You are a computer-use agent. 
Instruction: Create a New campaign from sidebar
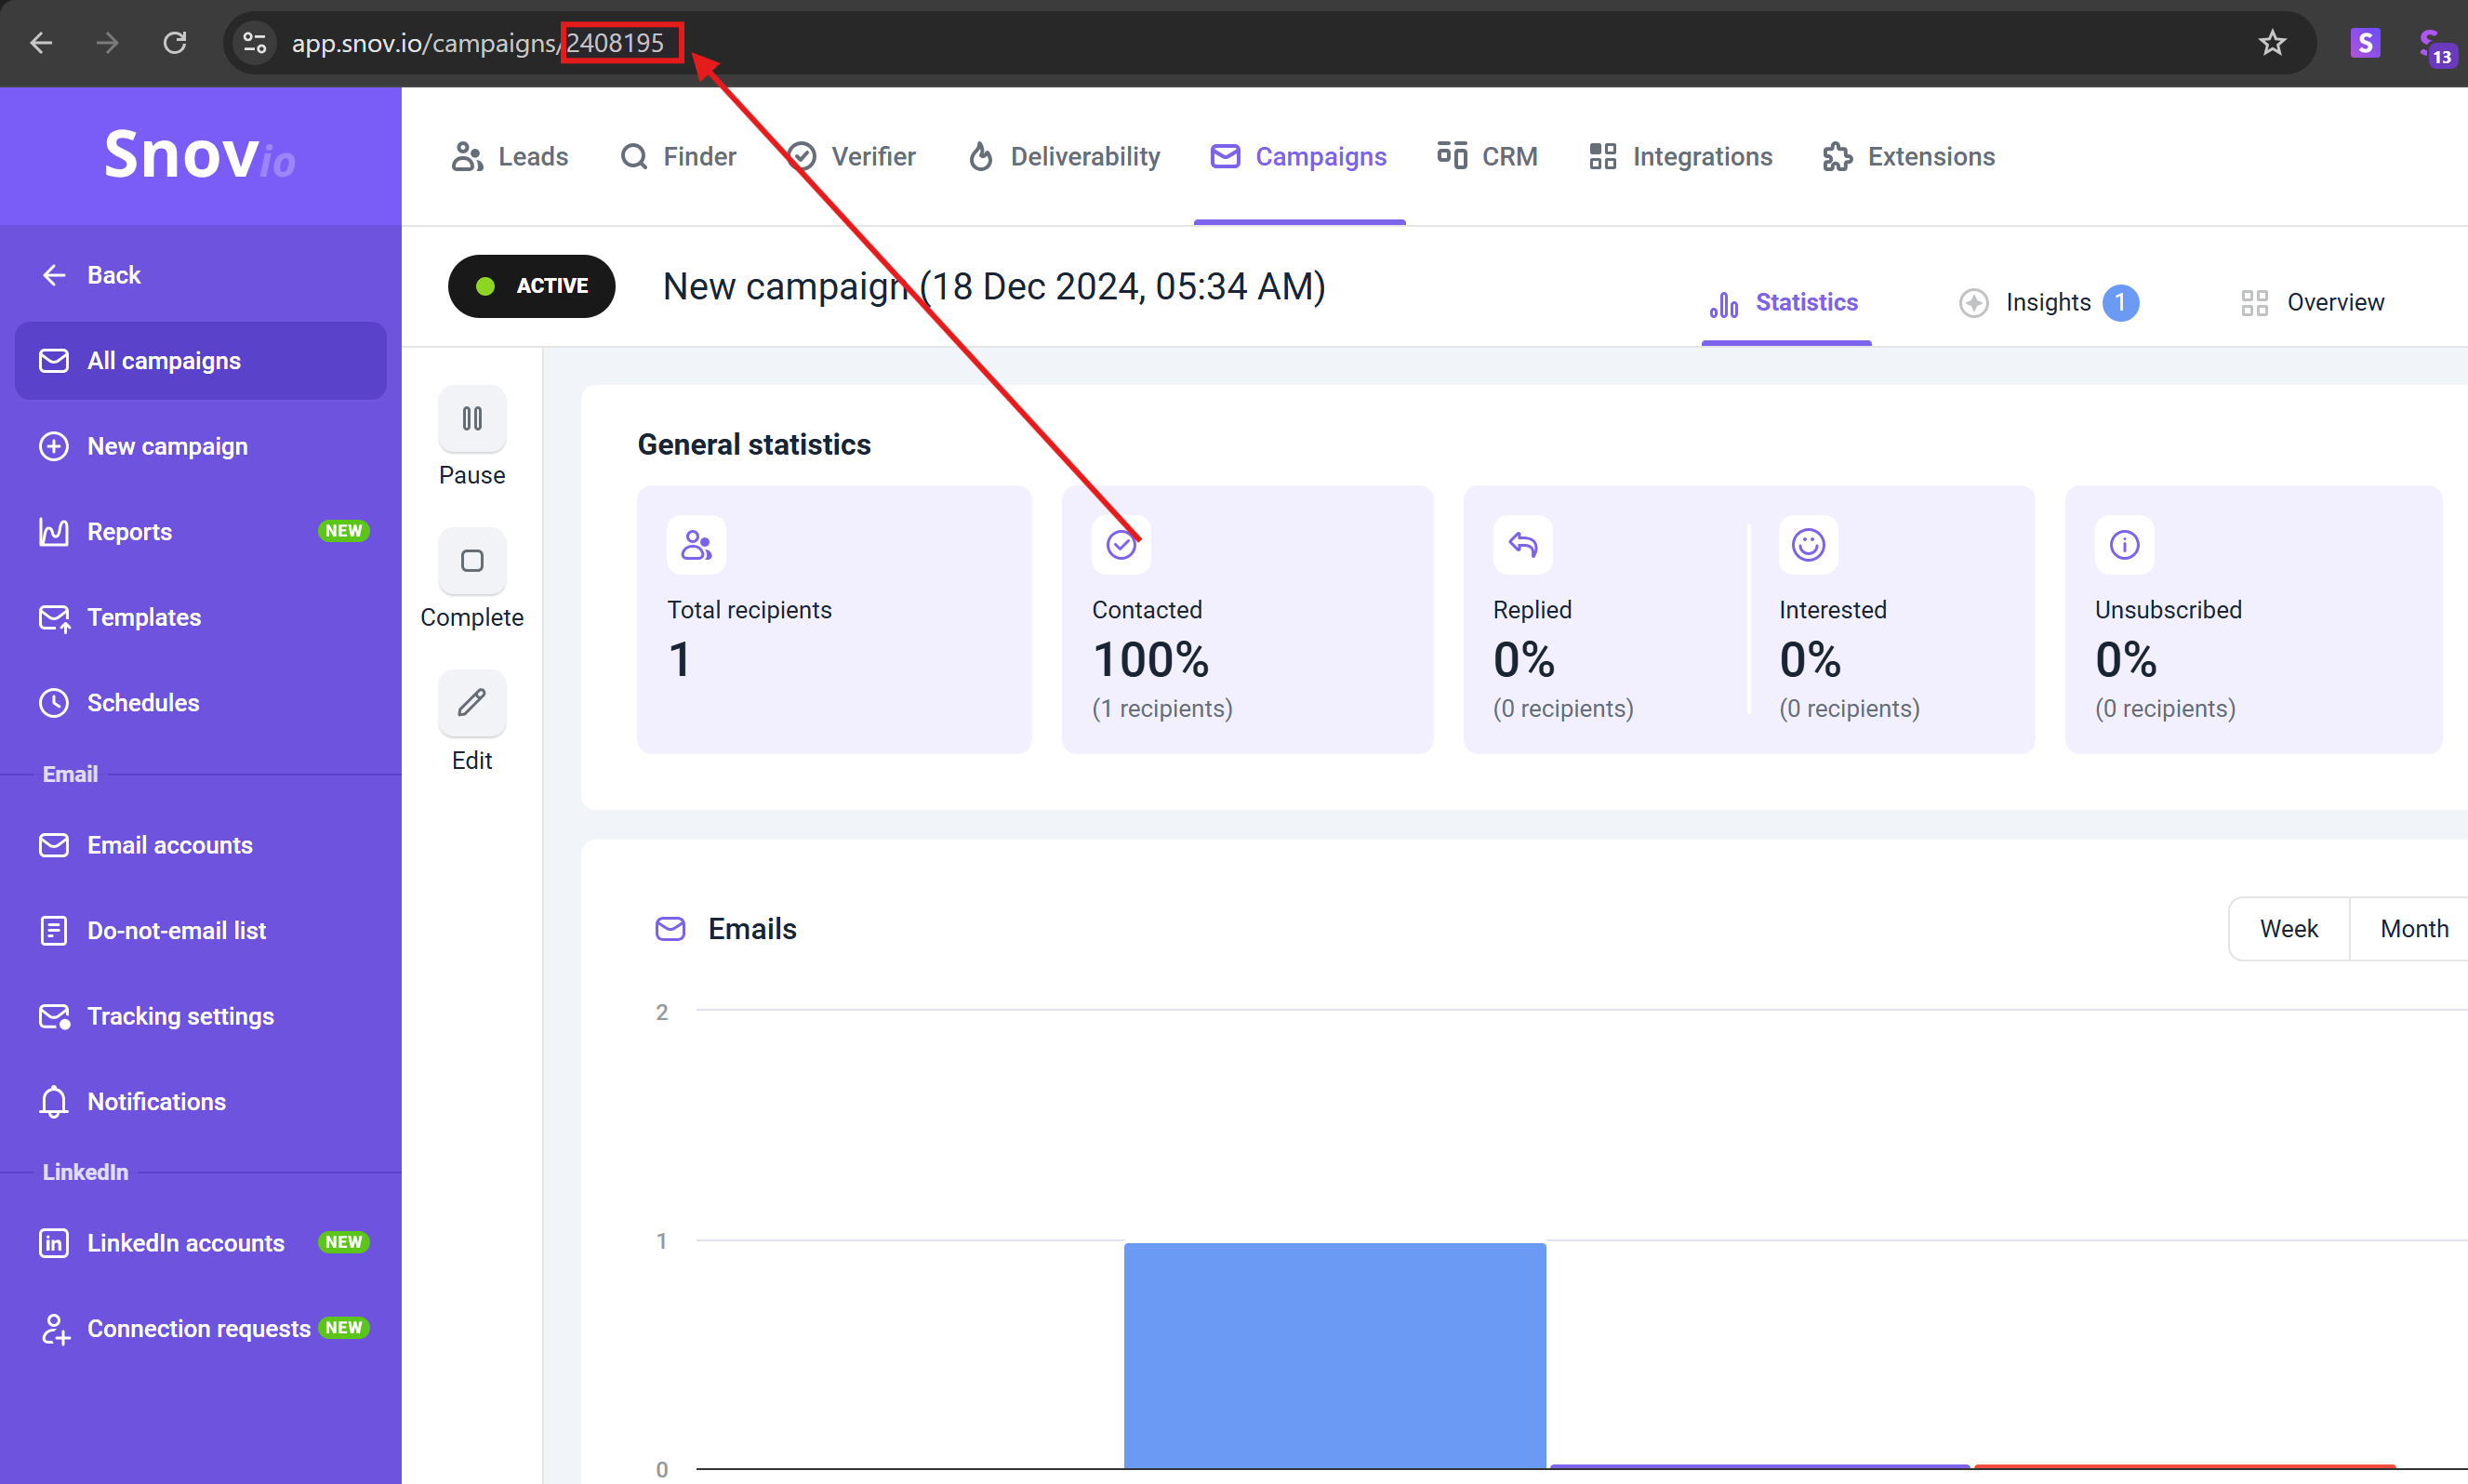pos(201,446)
